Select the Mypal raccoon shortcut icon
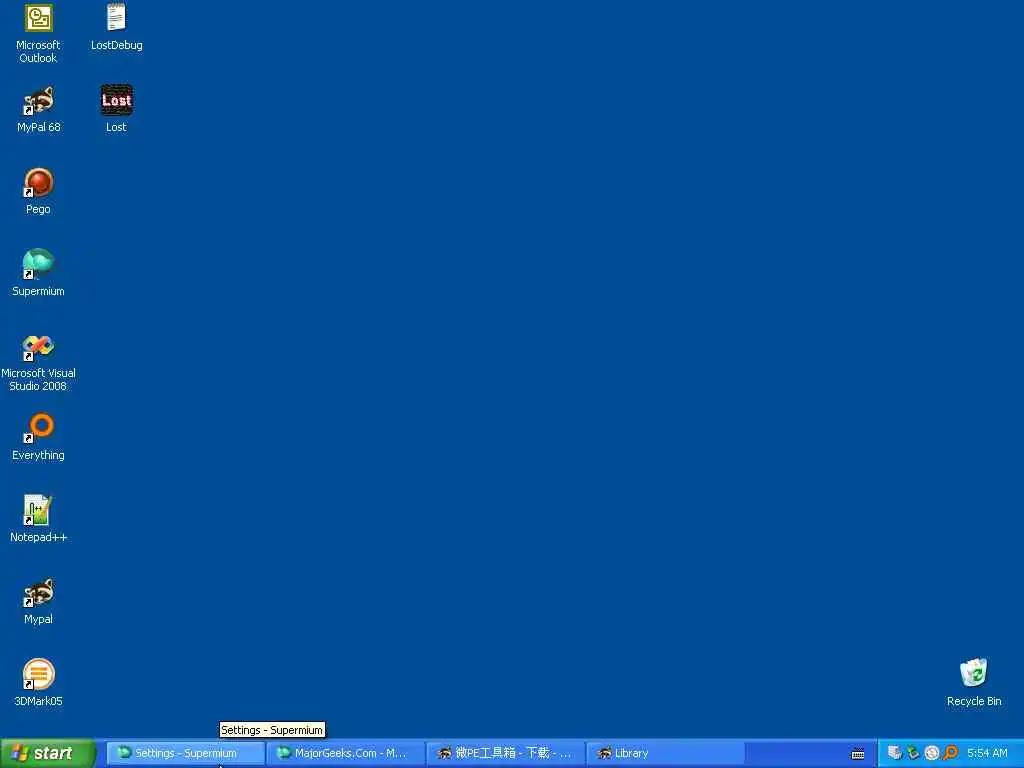This screenshot has height=768, width=1024. [x=39, y=593]
